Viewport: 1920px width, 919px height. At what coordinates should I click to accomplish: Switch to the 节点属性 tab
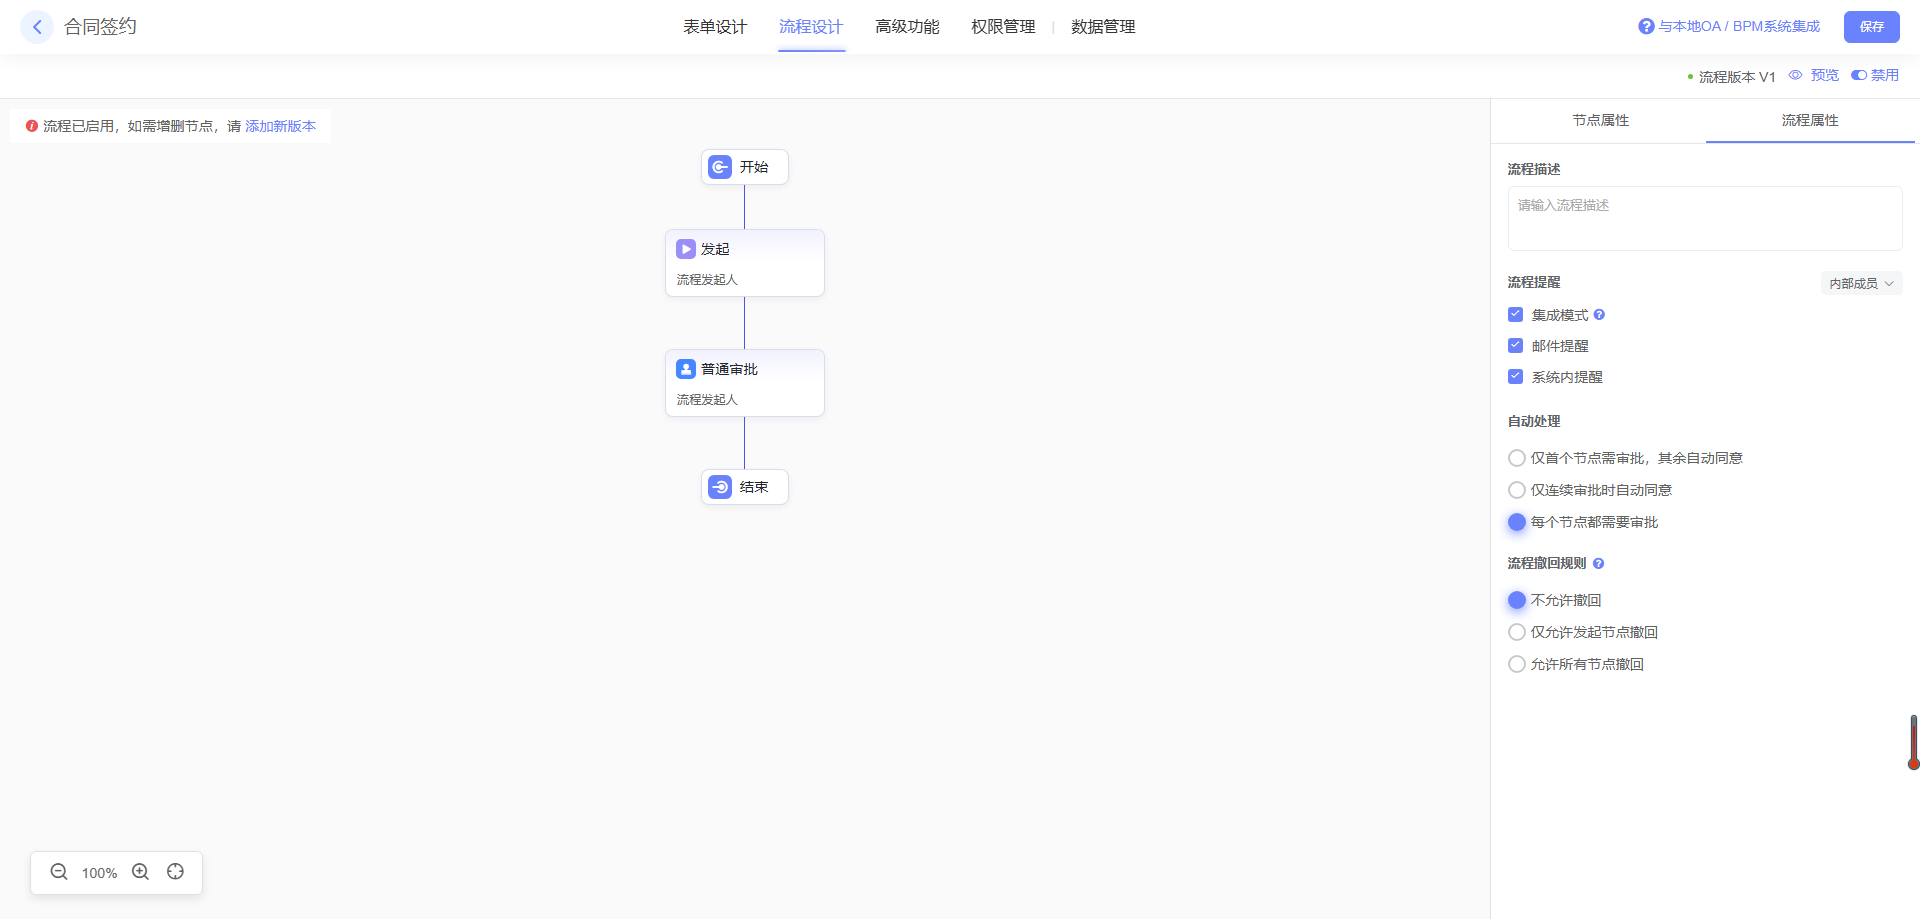[1600, 120]
